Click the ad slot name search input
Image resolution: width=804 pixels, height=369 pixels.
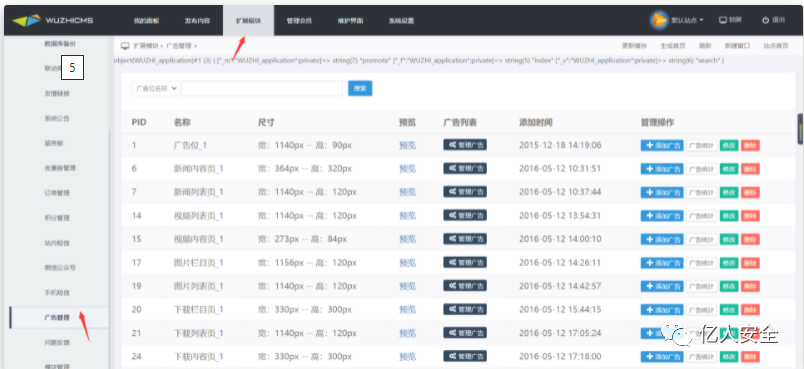[262, 88]
